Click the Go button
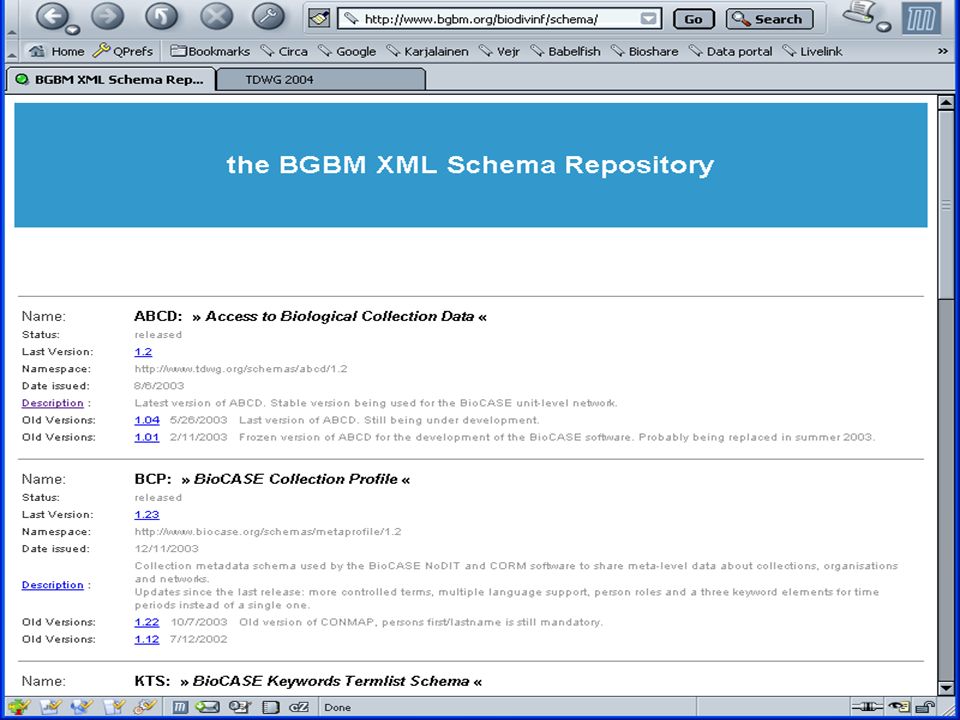 coord(693,19)
